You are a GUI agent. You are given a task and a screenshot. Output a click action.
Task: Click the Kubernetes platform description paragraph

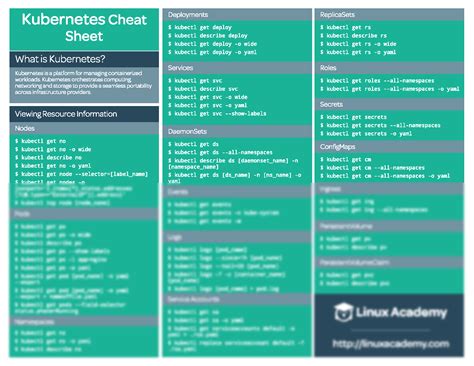pyautogui.click(x=83, y=83)
